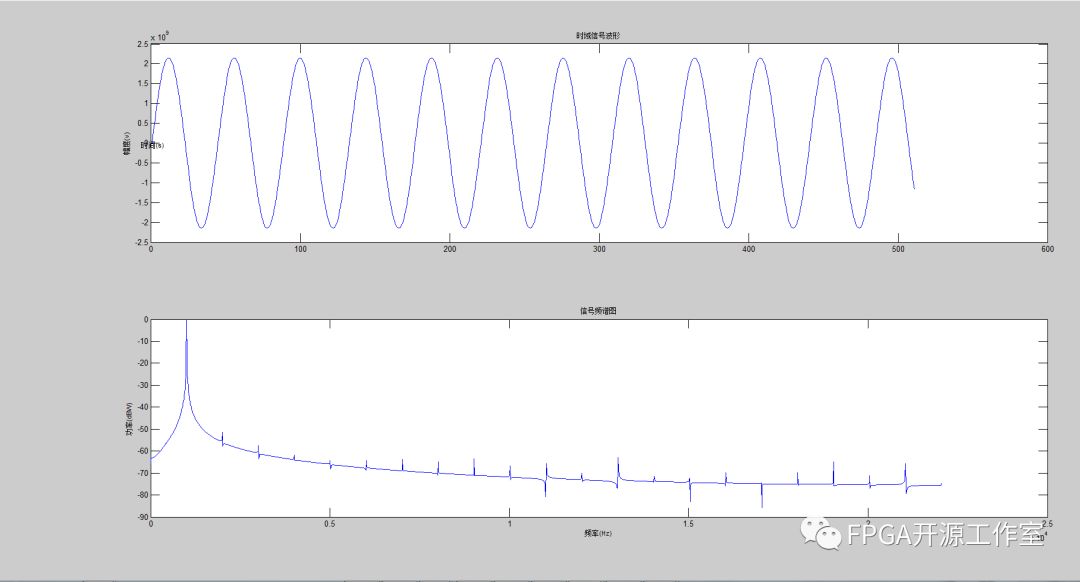Click the 1.5 tick label on frequency axis

[x=688, y=524]
